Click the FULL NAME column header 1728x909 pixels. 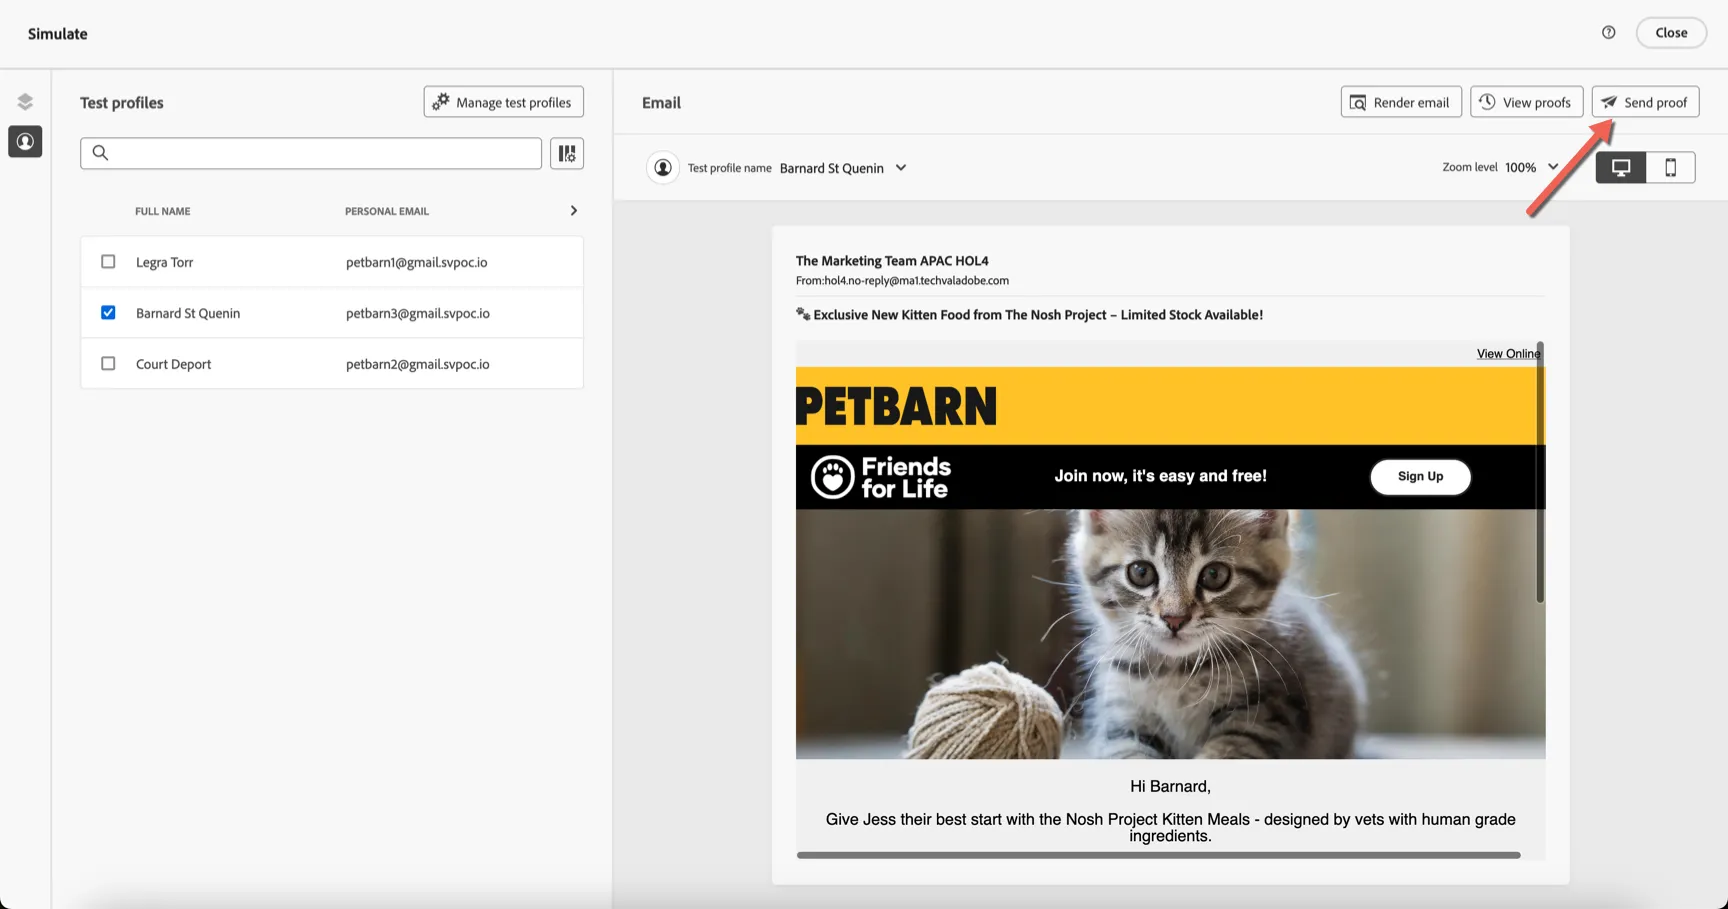(x=163, y=211)
